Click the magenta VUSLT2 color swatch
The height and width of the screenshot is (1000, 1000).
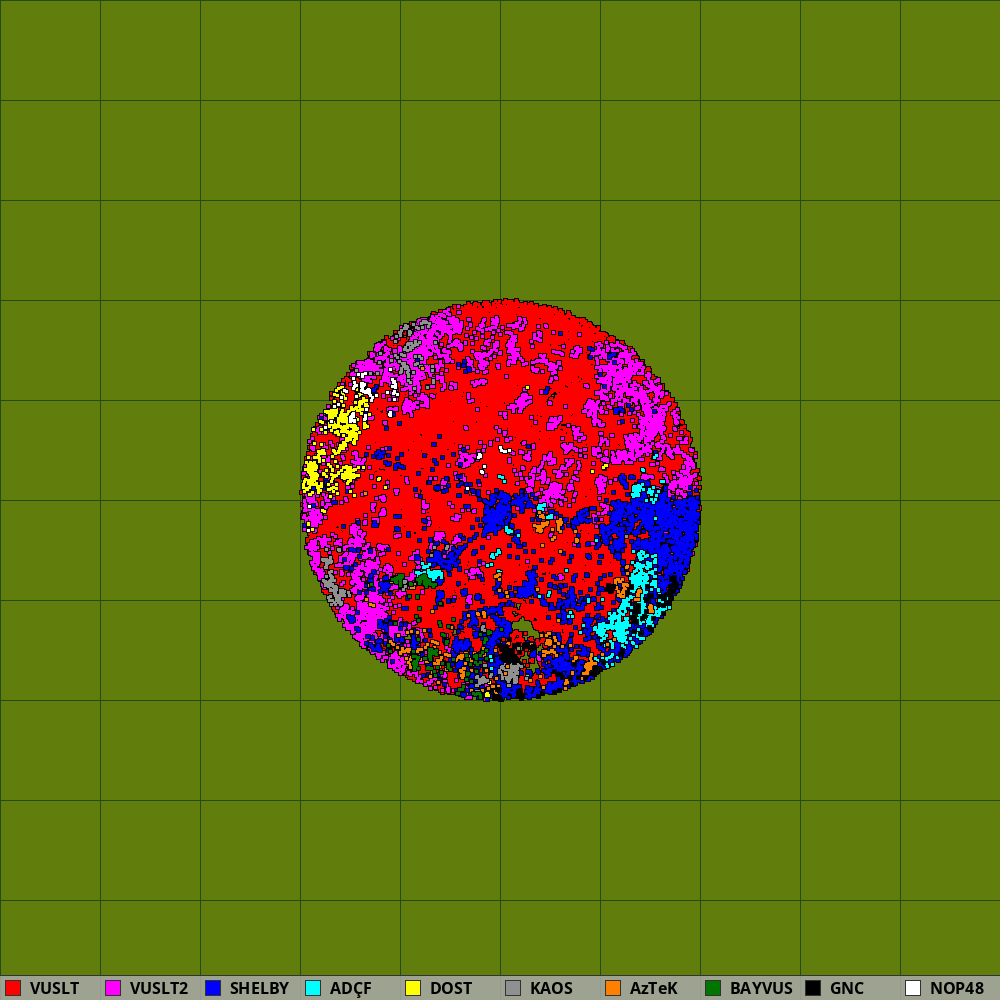(113, 988)
